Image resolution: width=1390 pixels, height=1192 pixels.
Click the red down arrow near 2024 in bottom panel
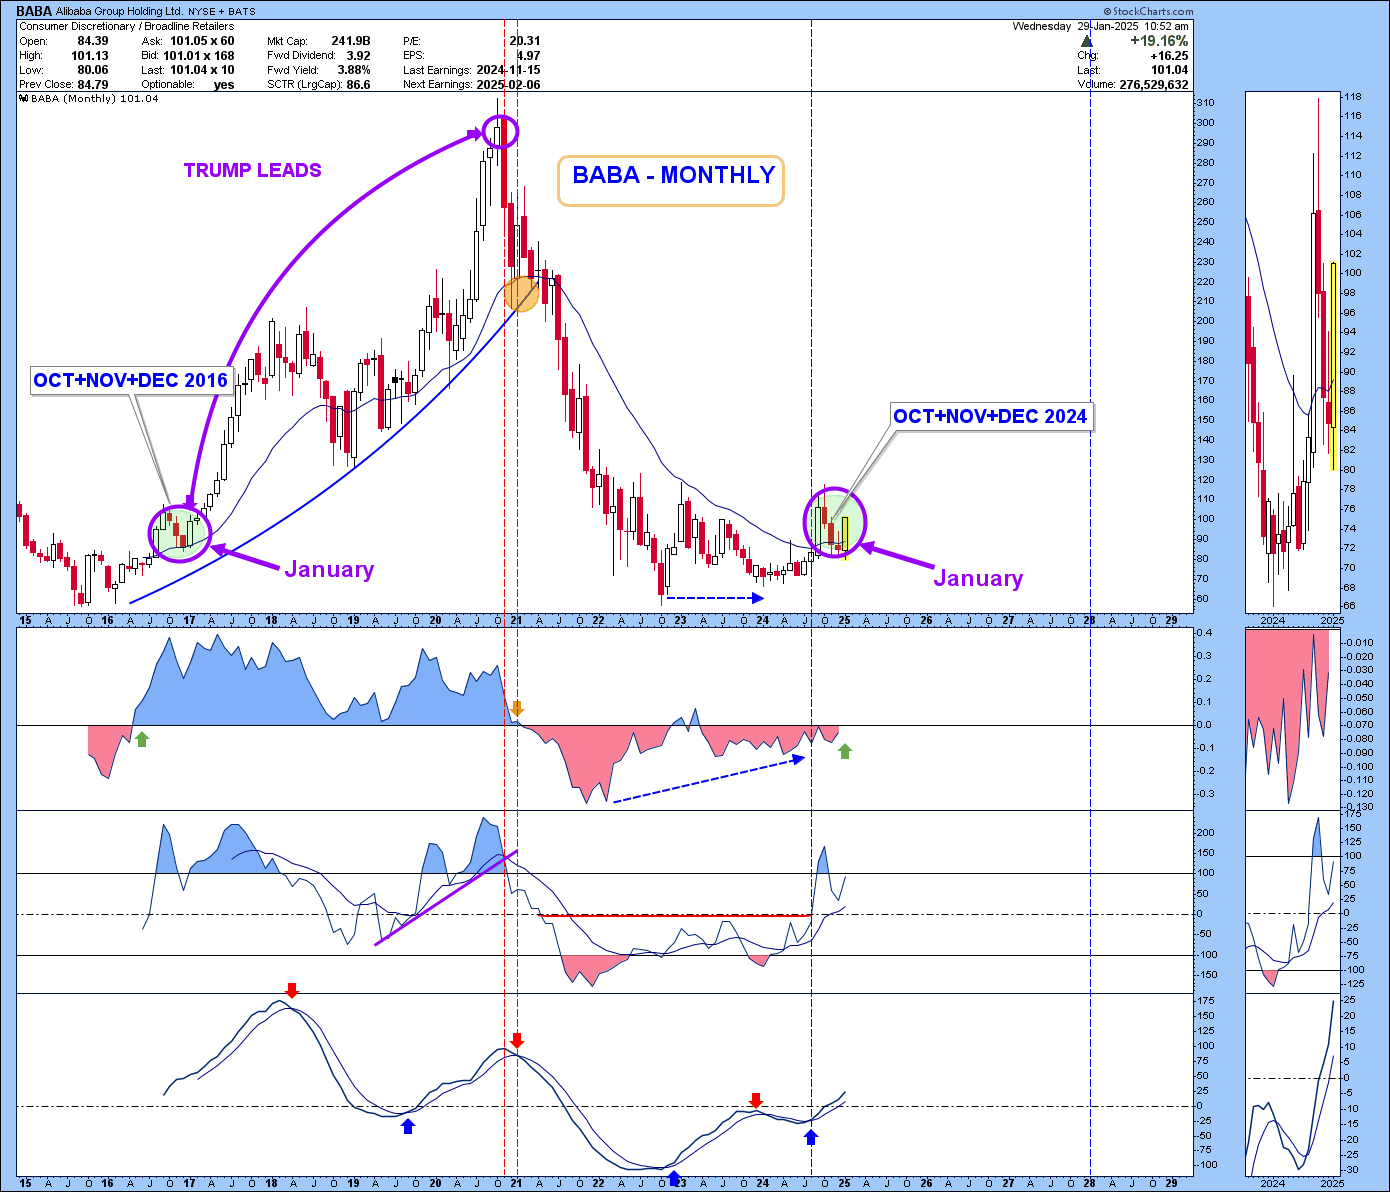(x=756, y=1101)
